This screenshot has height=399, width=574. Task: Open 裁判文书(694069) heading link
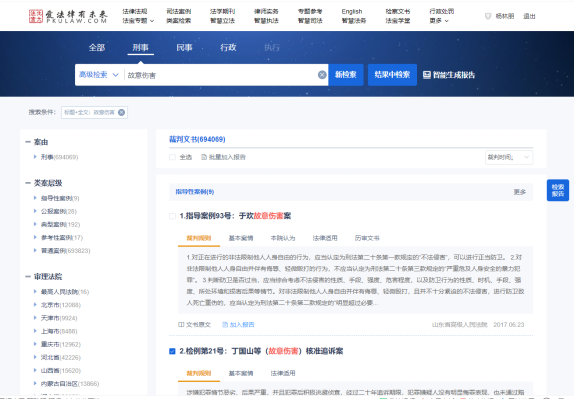click(197, 139)
